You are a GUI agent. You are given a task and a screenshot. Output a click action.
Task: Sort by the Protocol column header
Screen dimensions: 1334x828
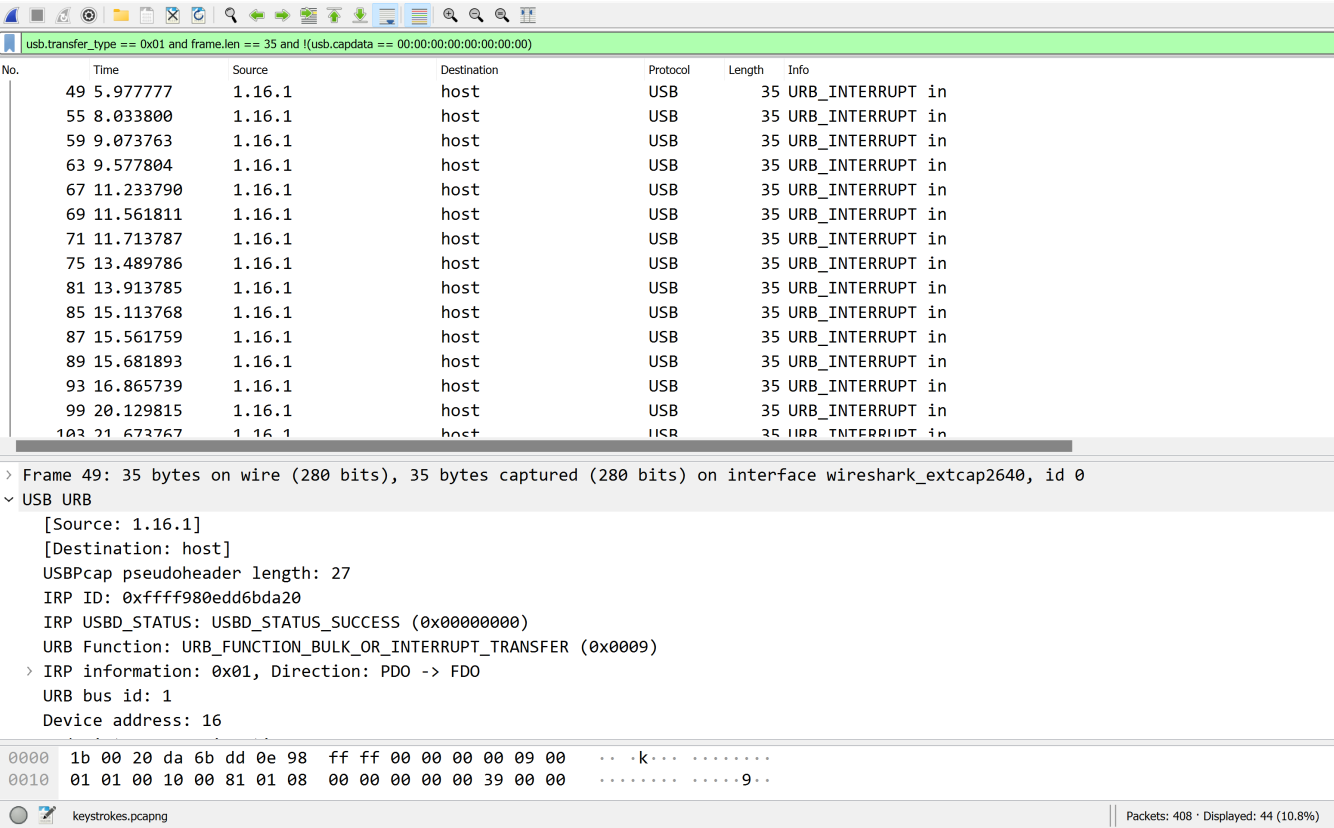[669, 70]
